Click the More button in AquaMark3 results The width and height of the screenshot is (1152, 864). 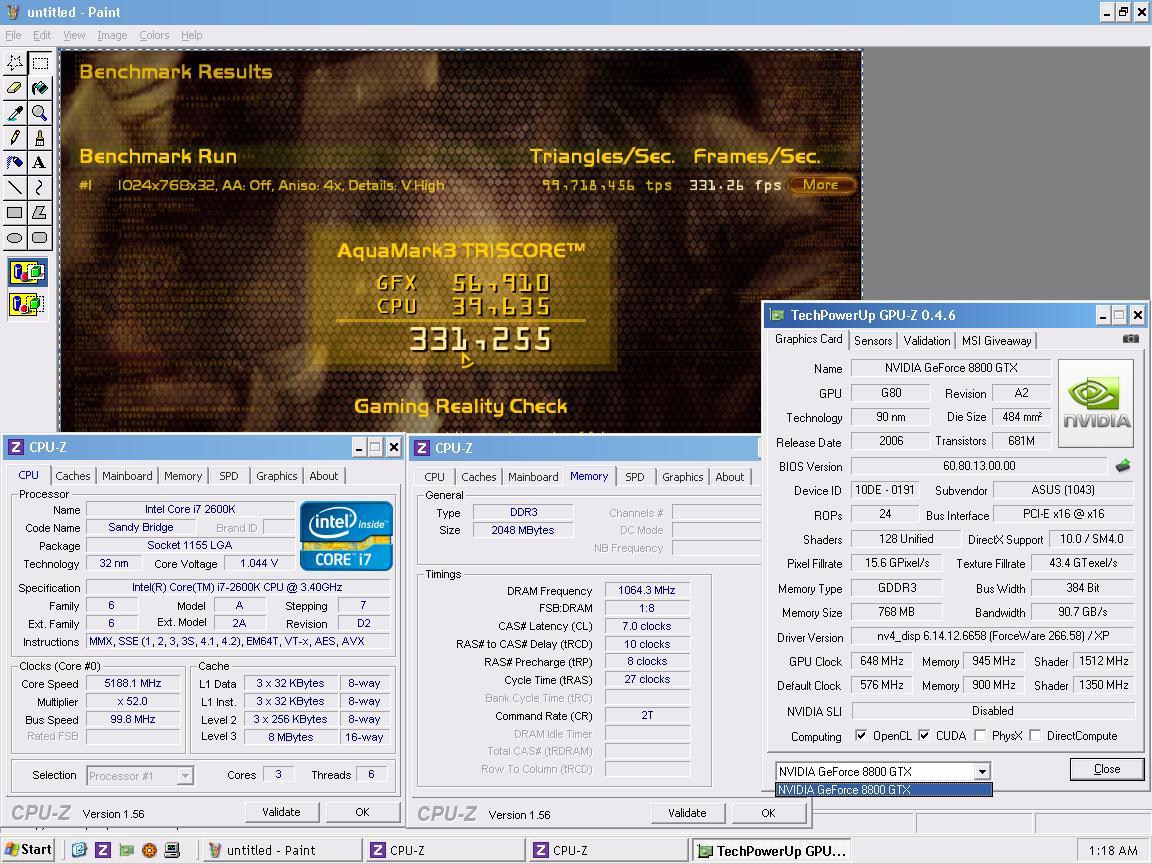click(821, 185)
